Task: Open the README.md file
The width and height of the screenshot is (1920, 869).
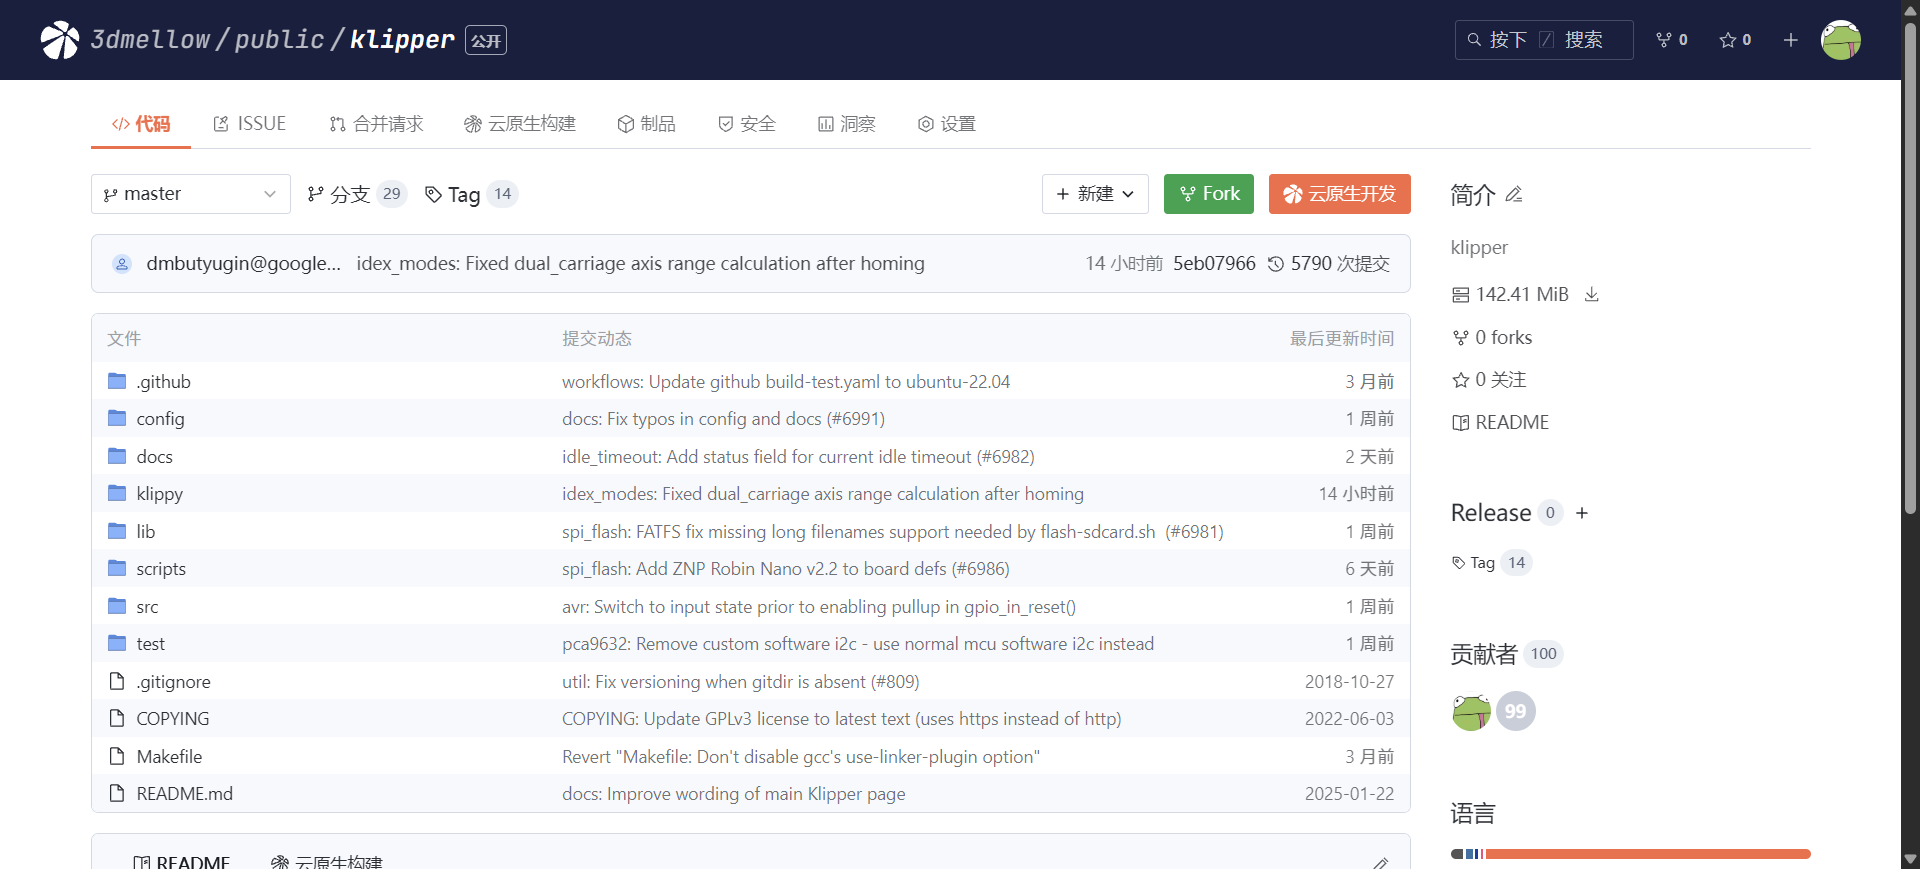Action: click(185, 794)
